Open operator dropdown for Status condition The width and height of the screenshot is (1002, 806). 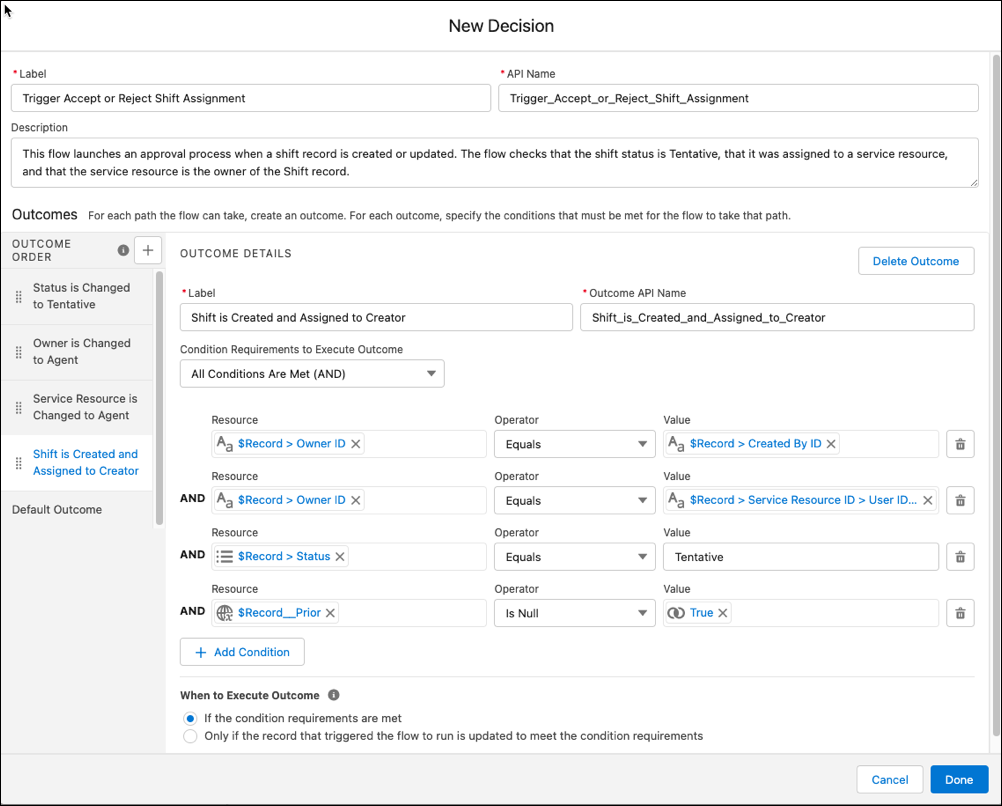tap(574, 557)
